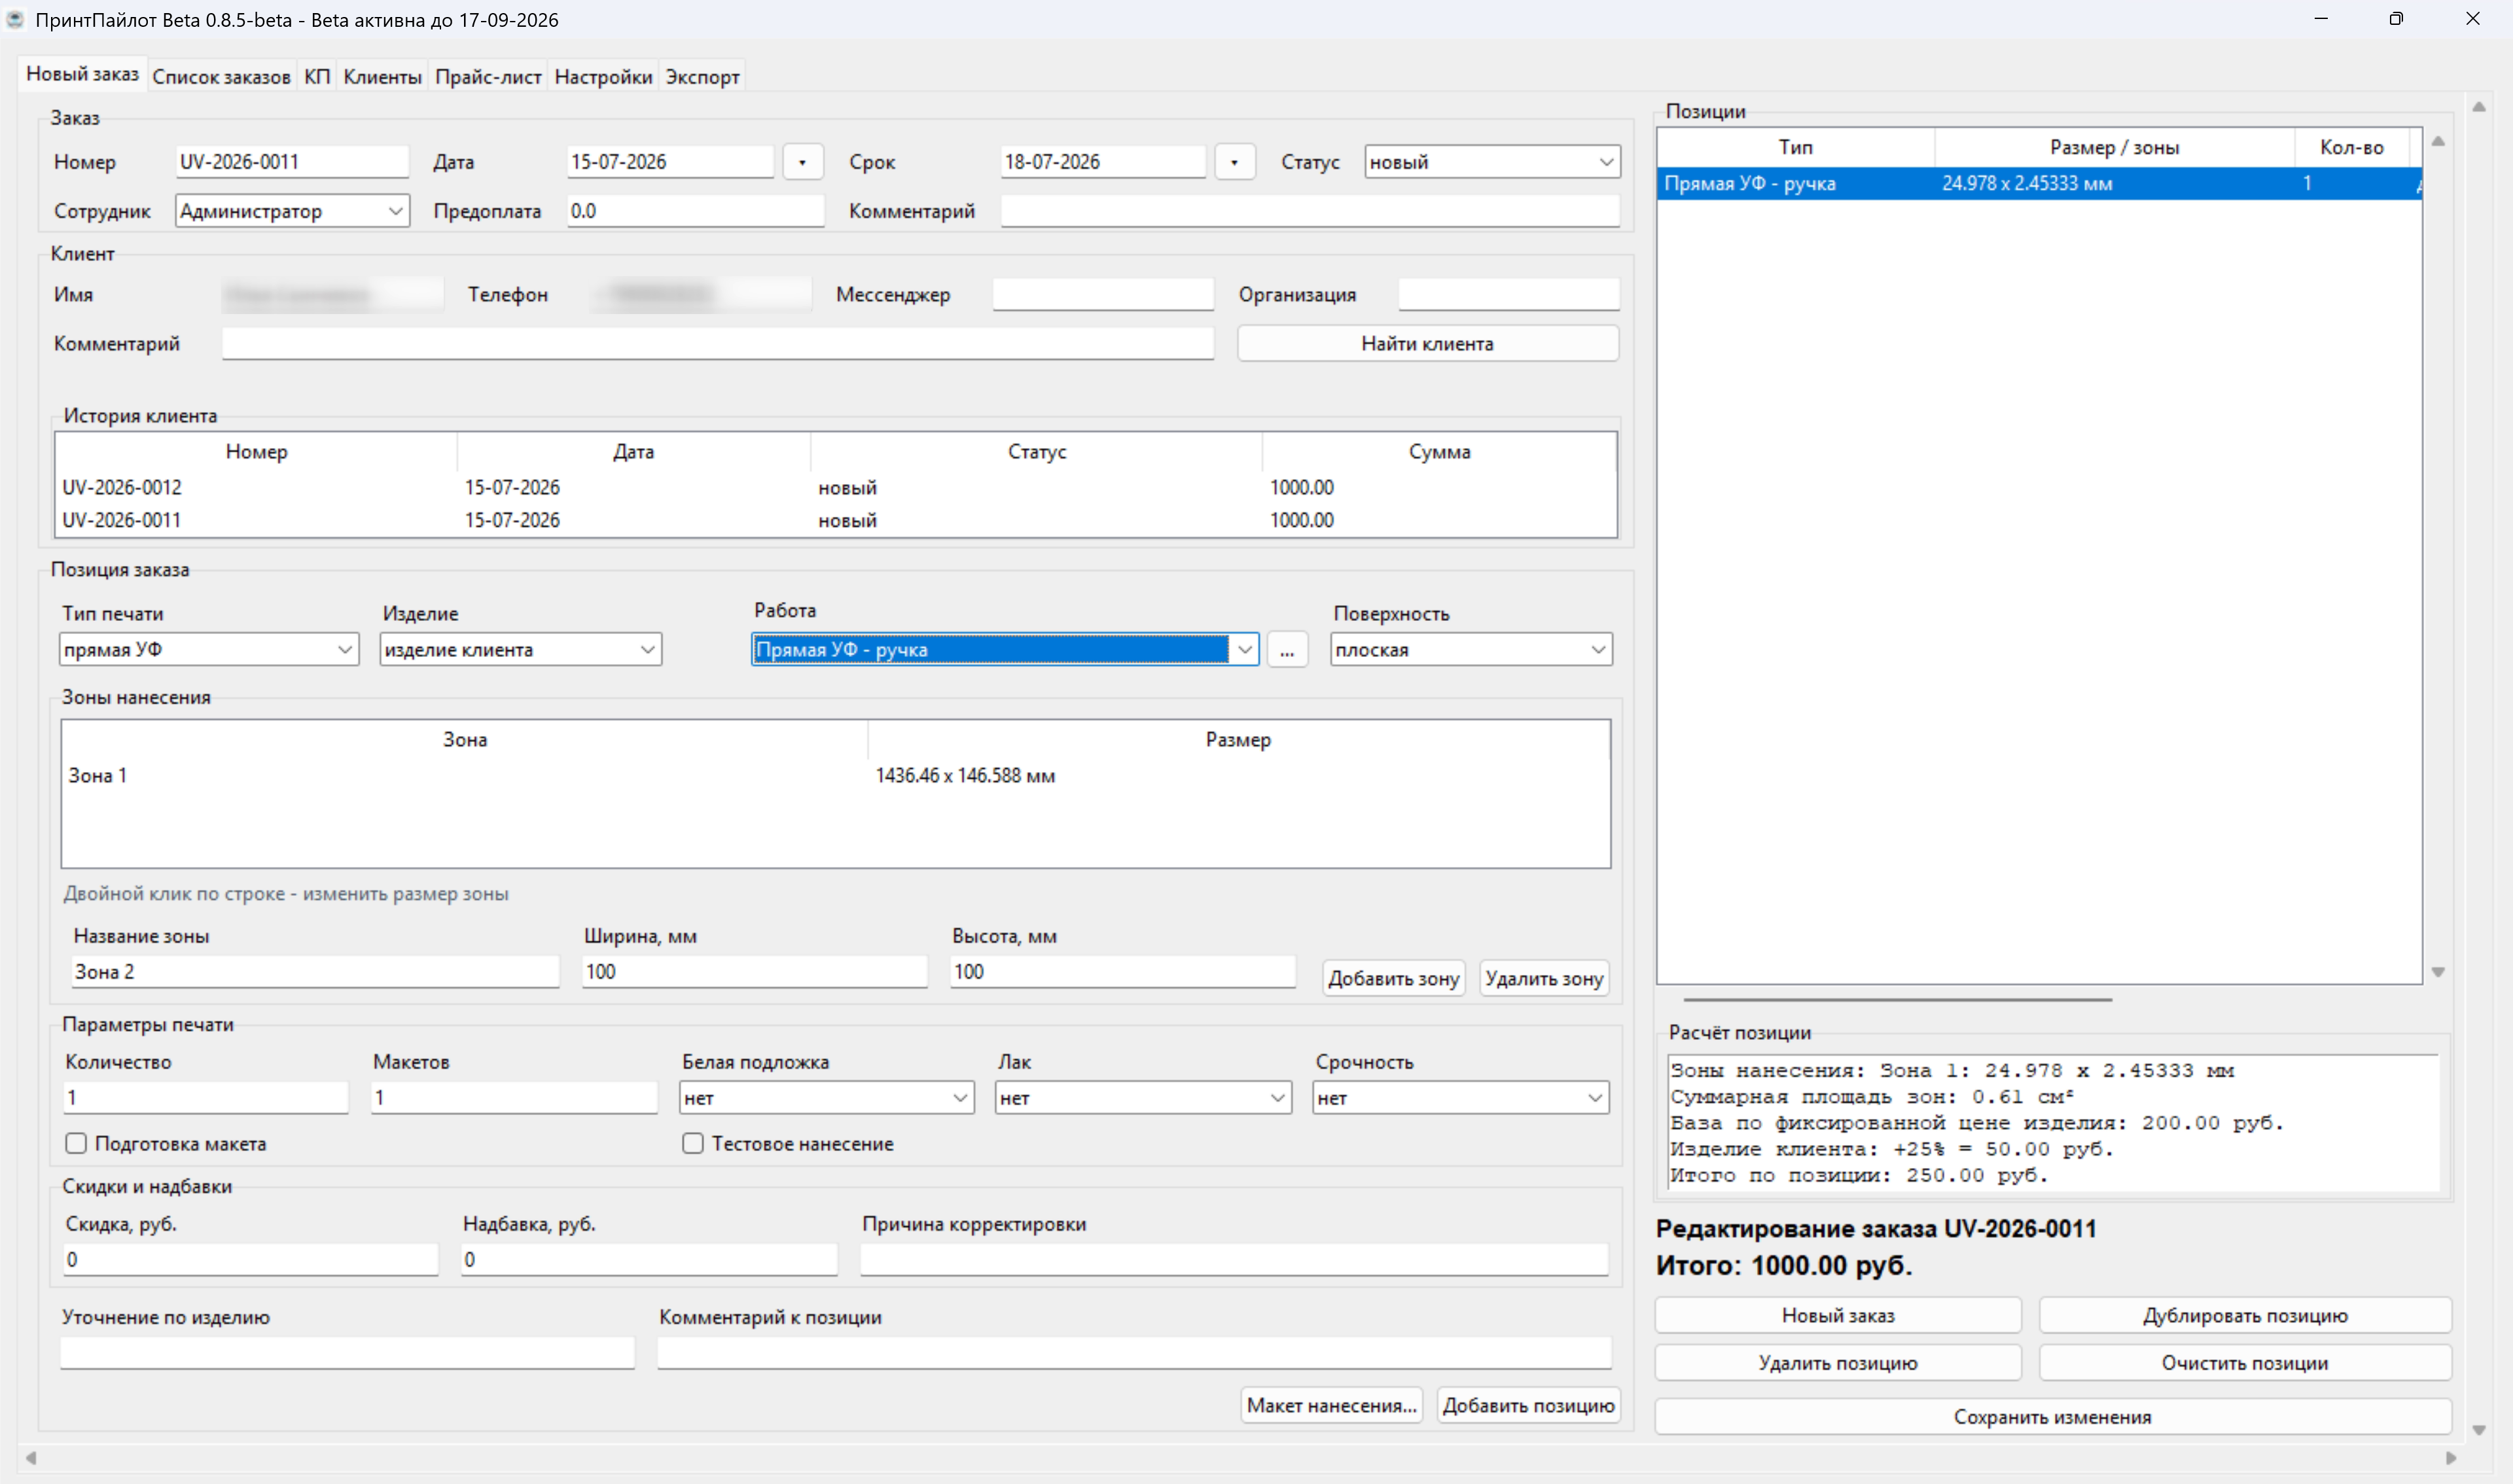Image resolution: width=2513 pixels, height=1484 pixels.
Task: Click the Очистить позиции button
Action: pos(2245,1363)
